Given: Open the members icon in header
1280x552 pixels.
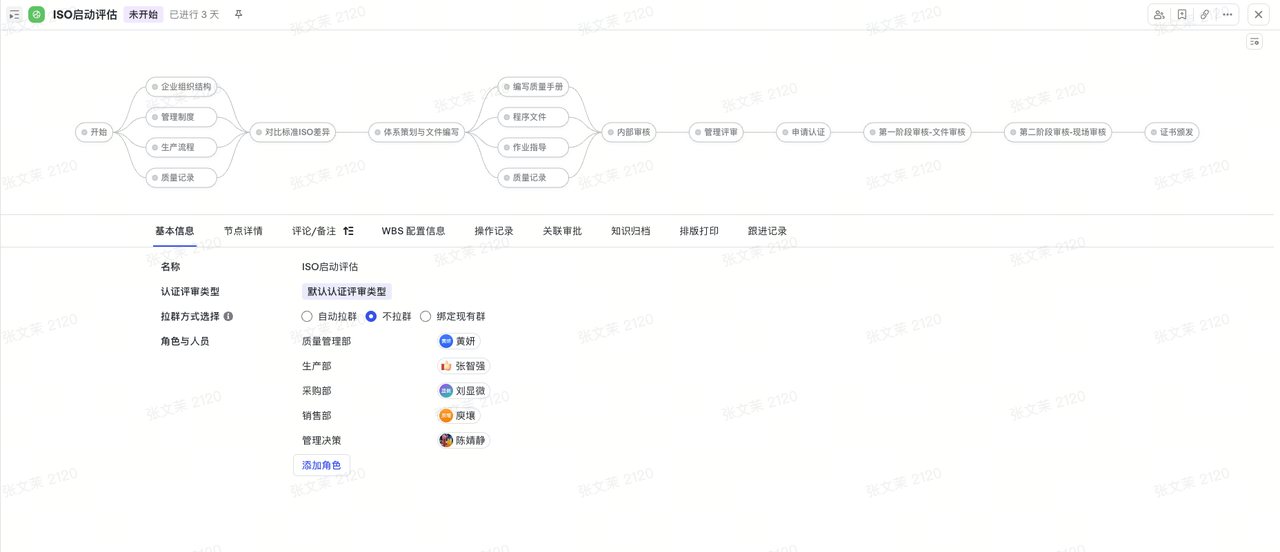Looking at the screenshot, I should click(x=1159, y=15).
